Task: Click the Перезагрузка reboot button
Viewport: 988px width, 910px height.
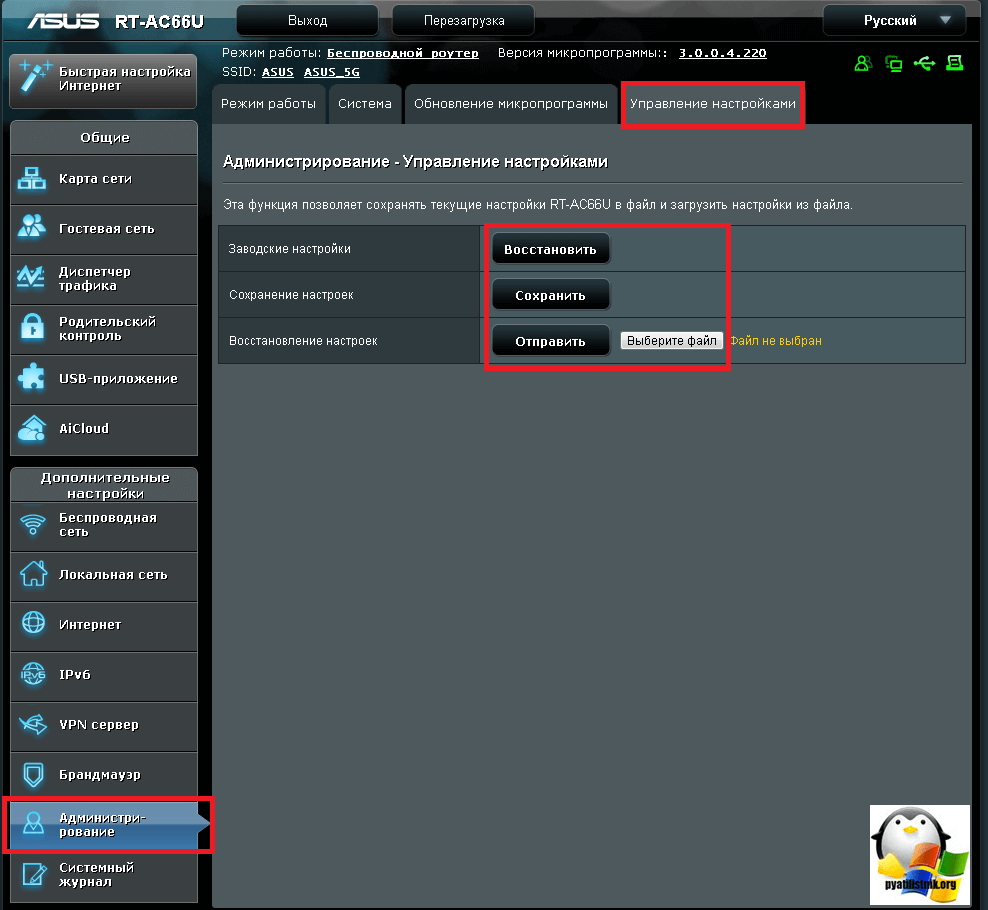Action: click(463, 21)
